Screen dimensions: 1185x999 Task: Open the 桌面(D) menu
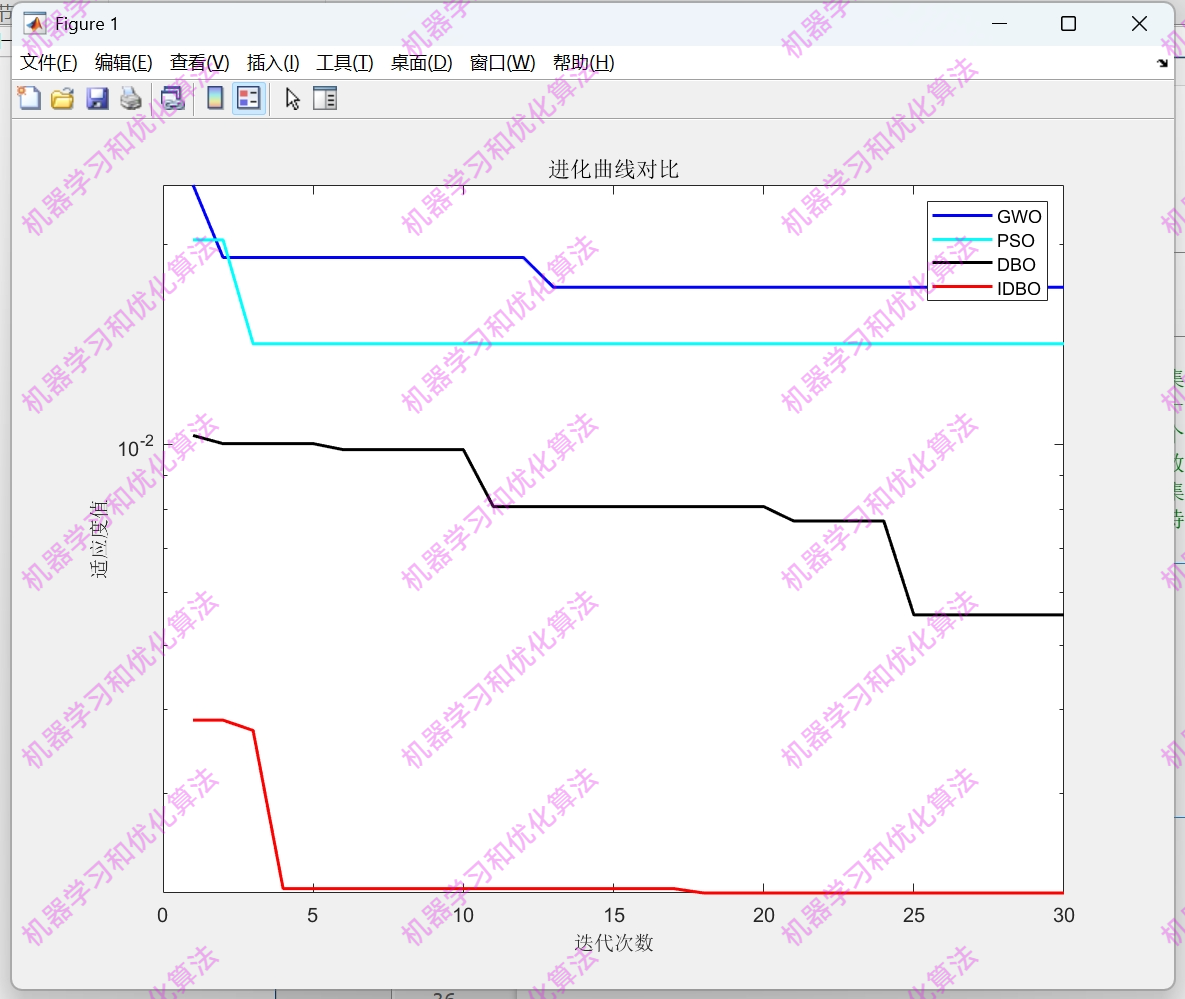(x=421, y=63)
